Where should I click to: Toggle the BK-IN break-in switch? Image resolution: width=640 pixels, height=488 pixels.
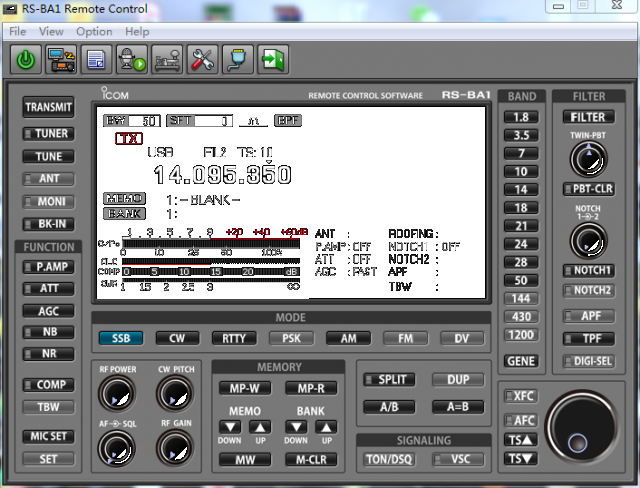(x=49, y=224)
